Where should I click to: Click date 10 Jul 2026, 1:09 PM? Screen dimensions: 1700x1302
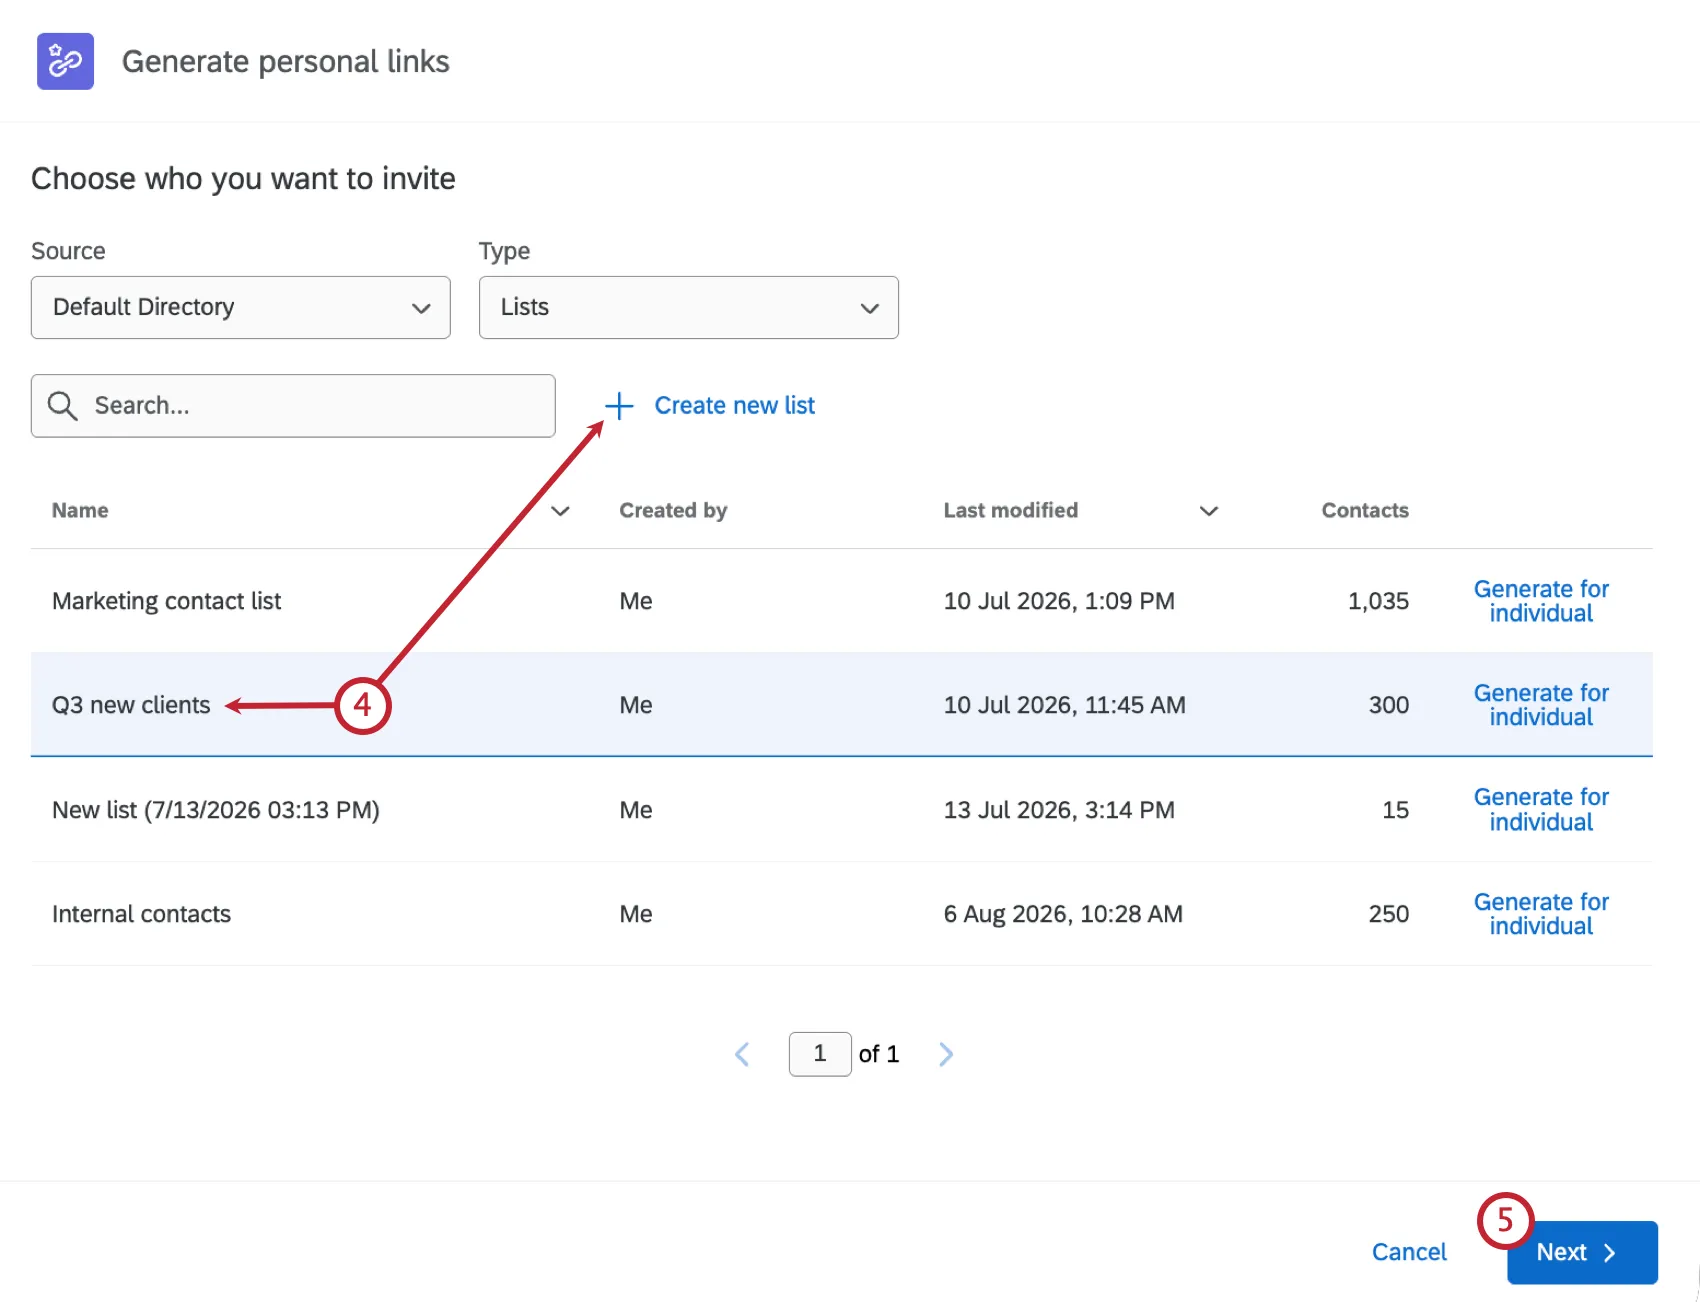tap(1059, 601)
